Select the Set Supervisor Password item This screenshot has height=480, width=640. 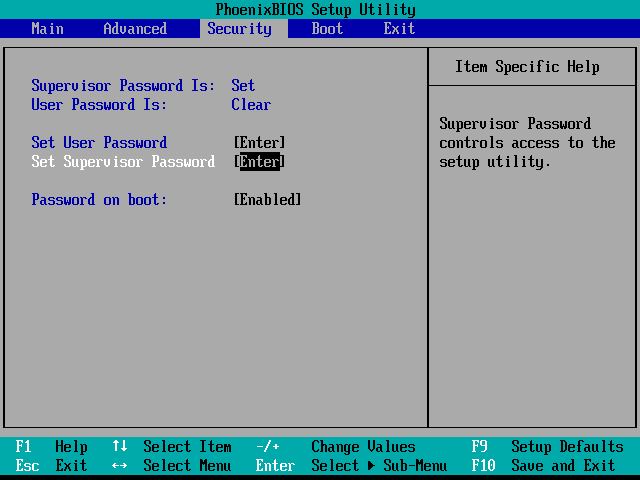[123, 162]
